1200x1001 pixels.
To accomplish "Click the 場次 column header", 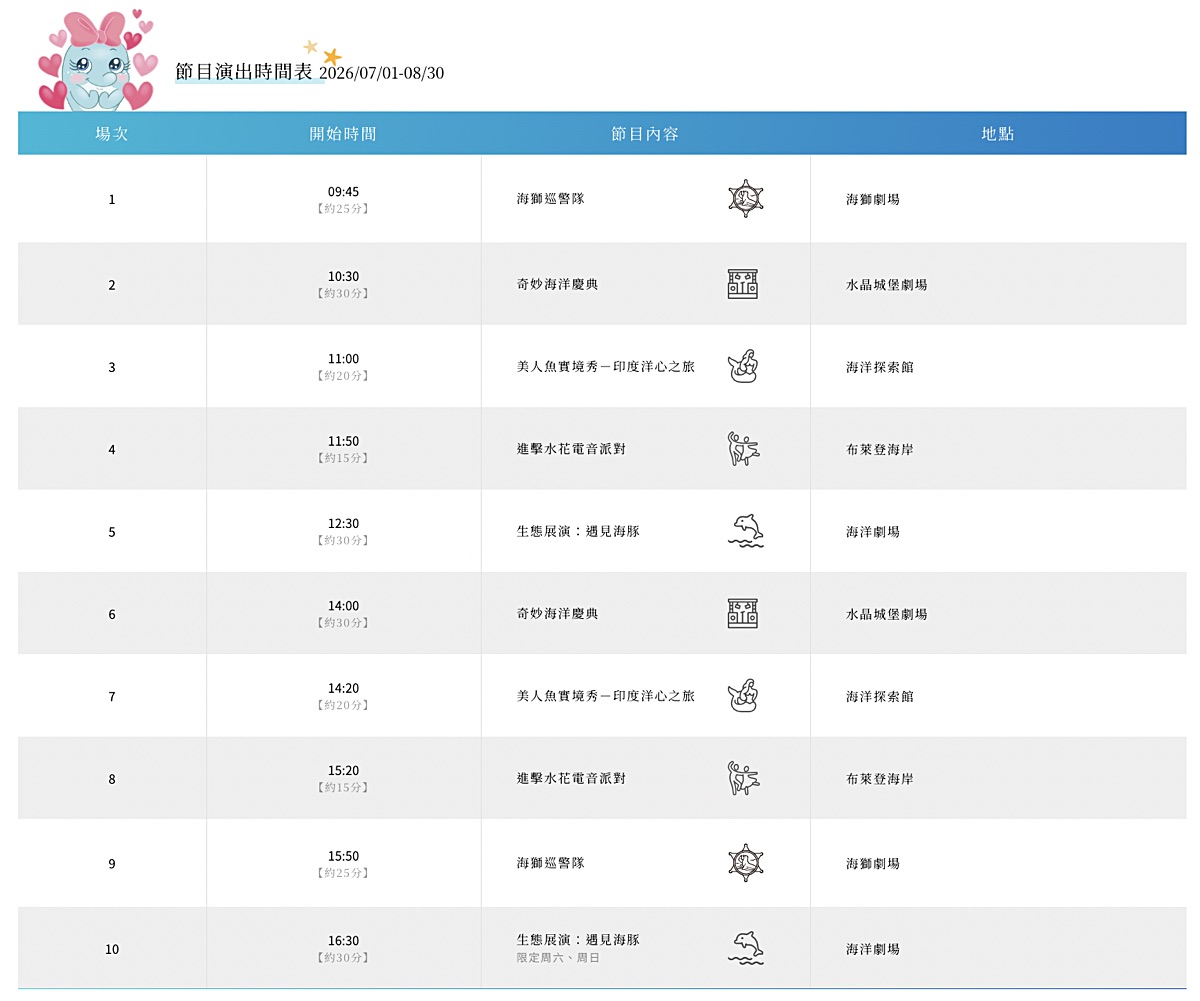I will (112, 134).
